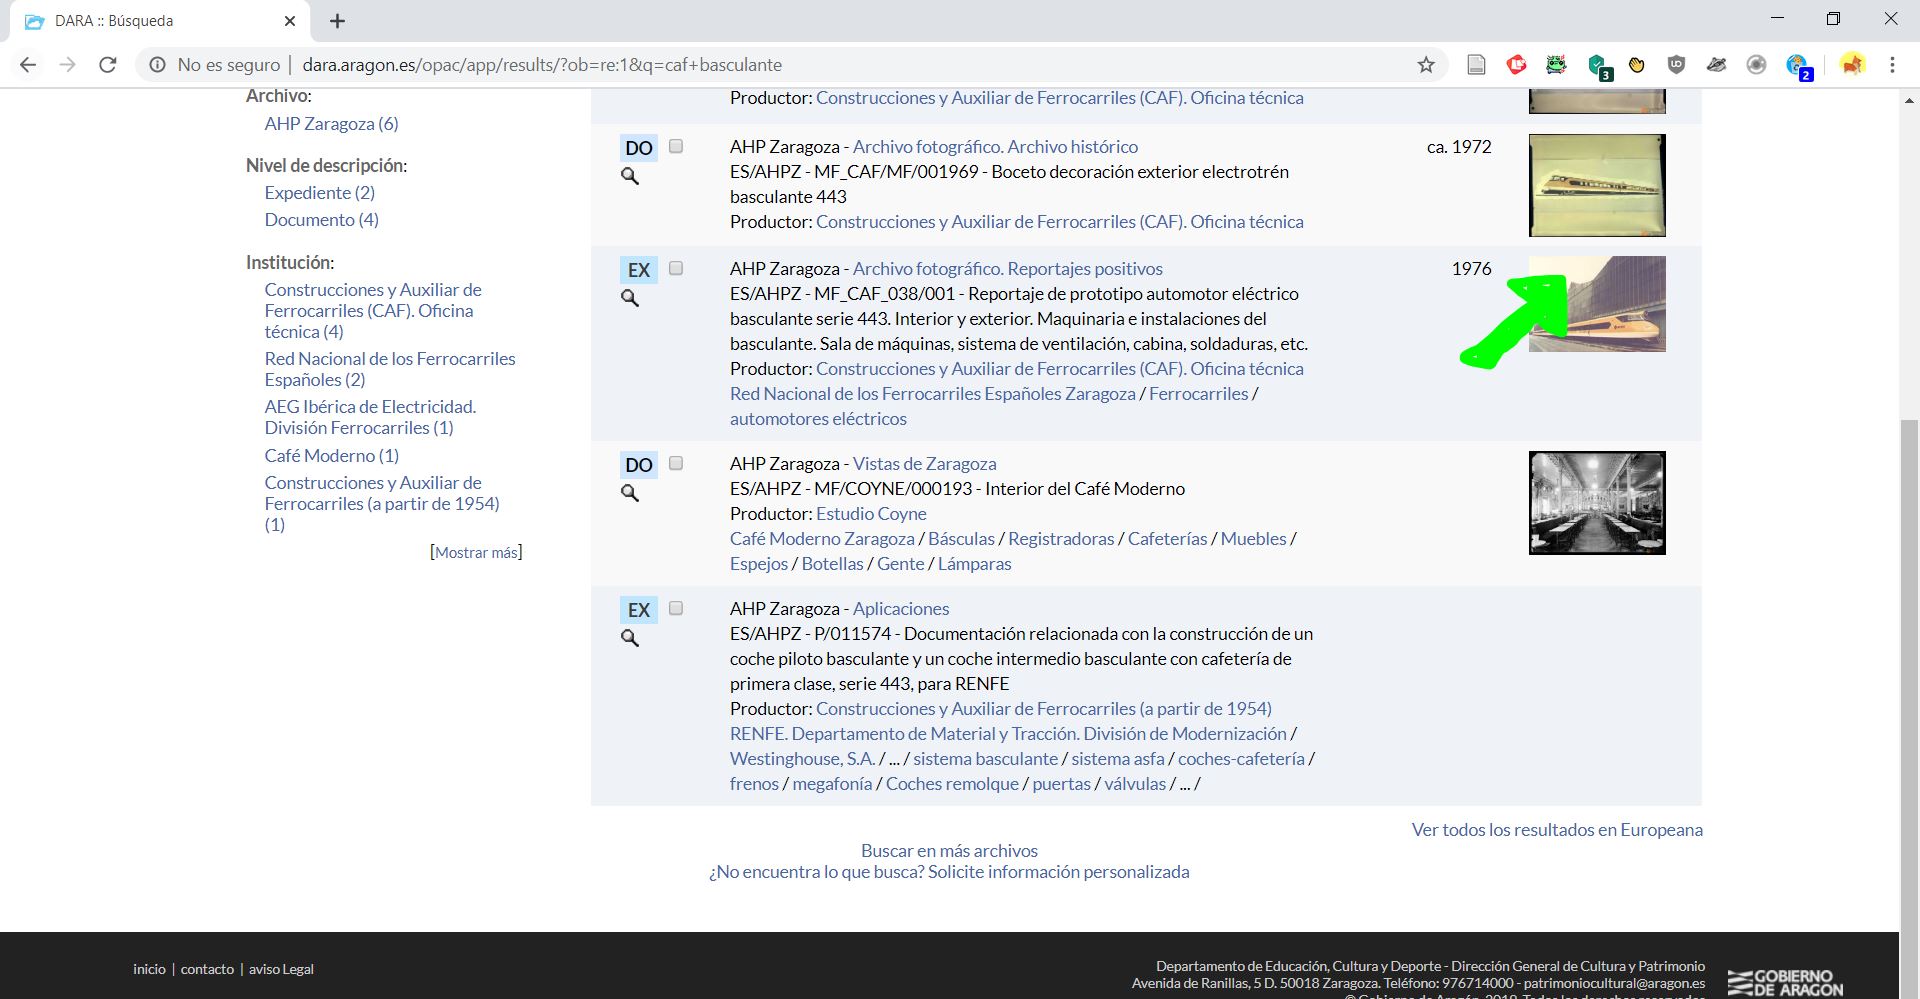Filter by CAF (a partir de 1954) institution
This screenshot has width=1920, height=999.
(x=381, y=504)
